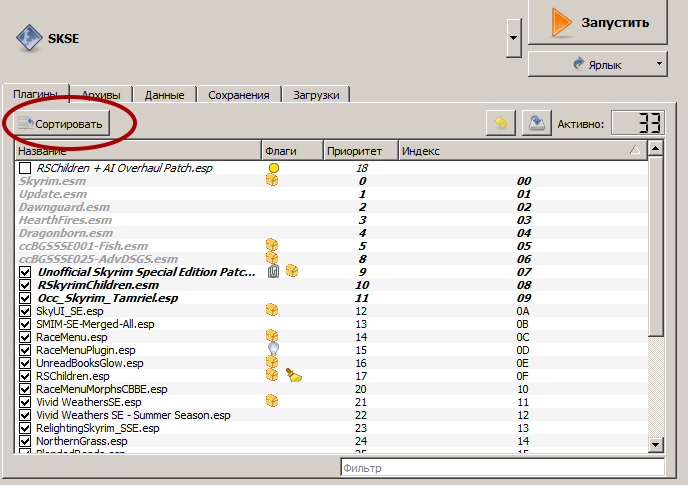Viewport: 688px width, 485px height.
Task: Click the save backup icon
Action: pos(537,123)
